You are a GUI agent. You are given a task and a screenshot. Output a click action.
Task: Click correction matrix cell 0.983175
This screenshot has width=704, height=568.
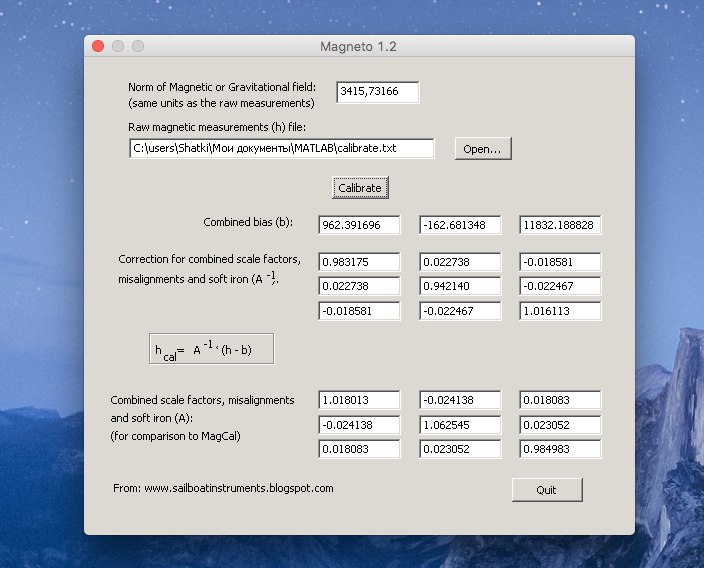click(x=359, y=263)
